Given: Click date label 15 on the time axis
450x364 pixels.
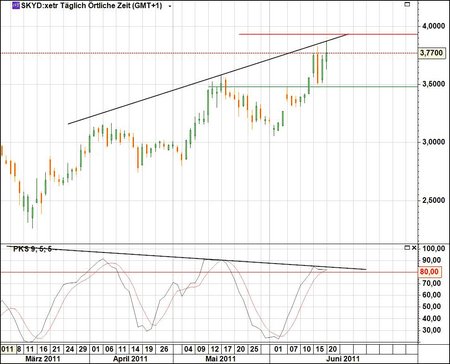Looking at the screenshot, I should pos(320,349).
